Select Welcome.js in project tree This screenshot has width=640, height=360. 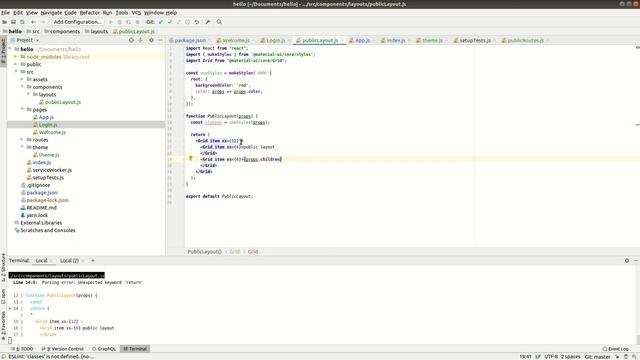click(52, 132)
